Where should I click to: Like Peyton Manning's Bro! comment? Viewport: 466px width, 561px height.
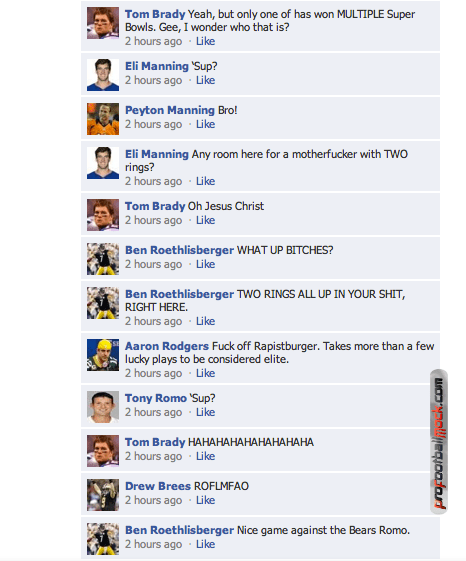point(205,124)
